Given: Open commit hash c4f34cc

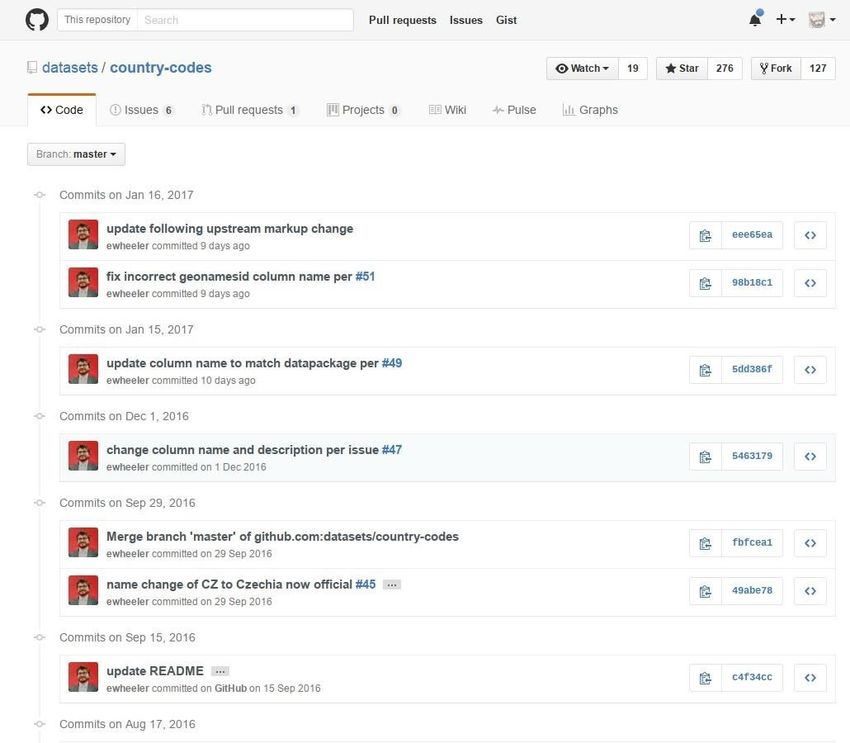Looking at the screenshot, I should pyautogui.click(x=752, y=677).
